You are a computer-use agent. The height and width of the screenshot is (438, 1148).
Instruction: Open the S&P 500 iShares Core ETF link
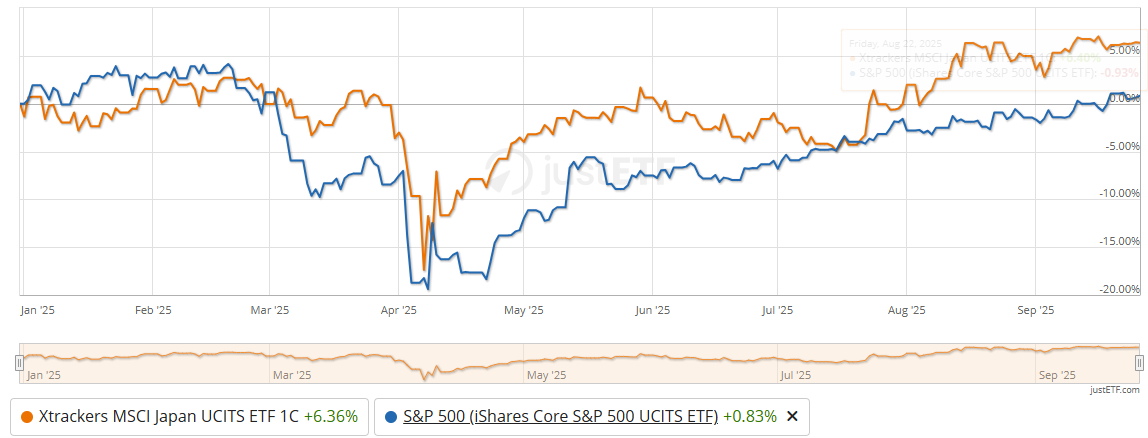(x=560, y=417)
